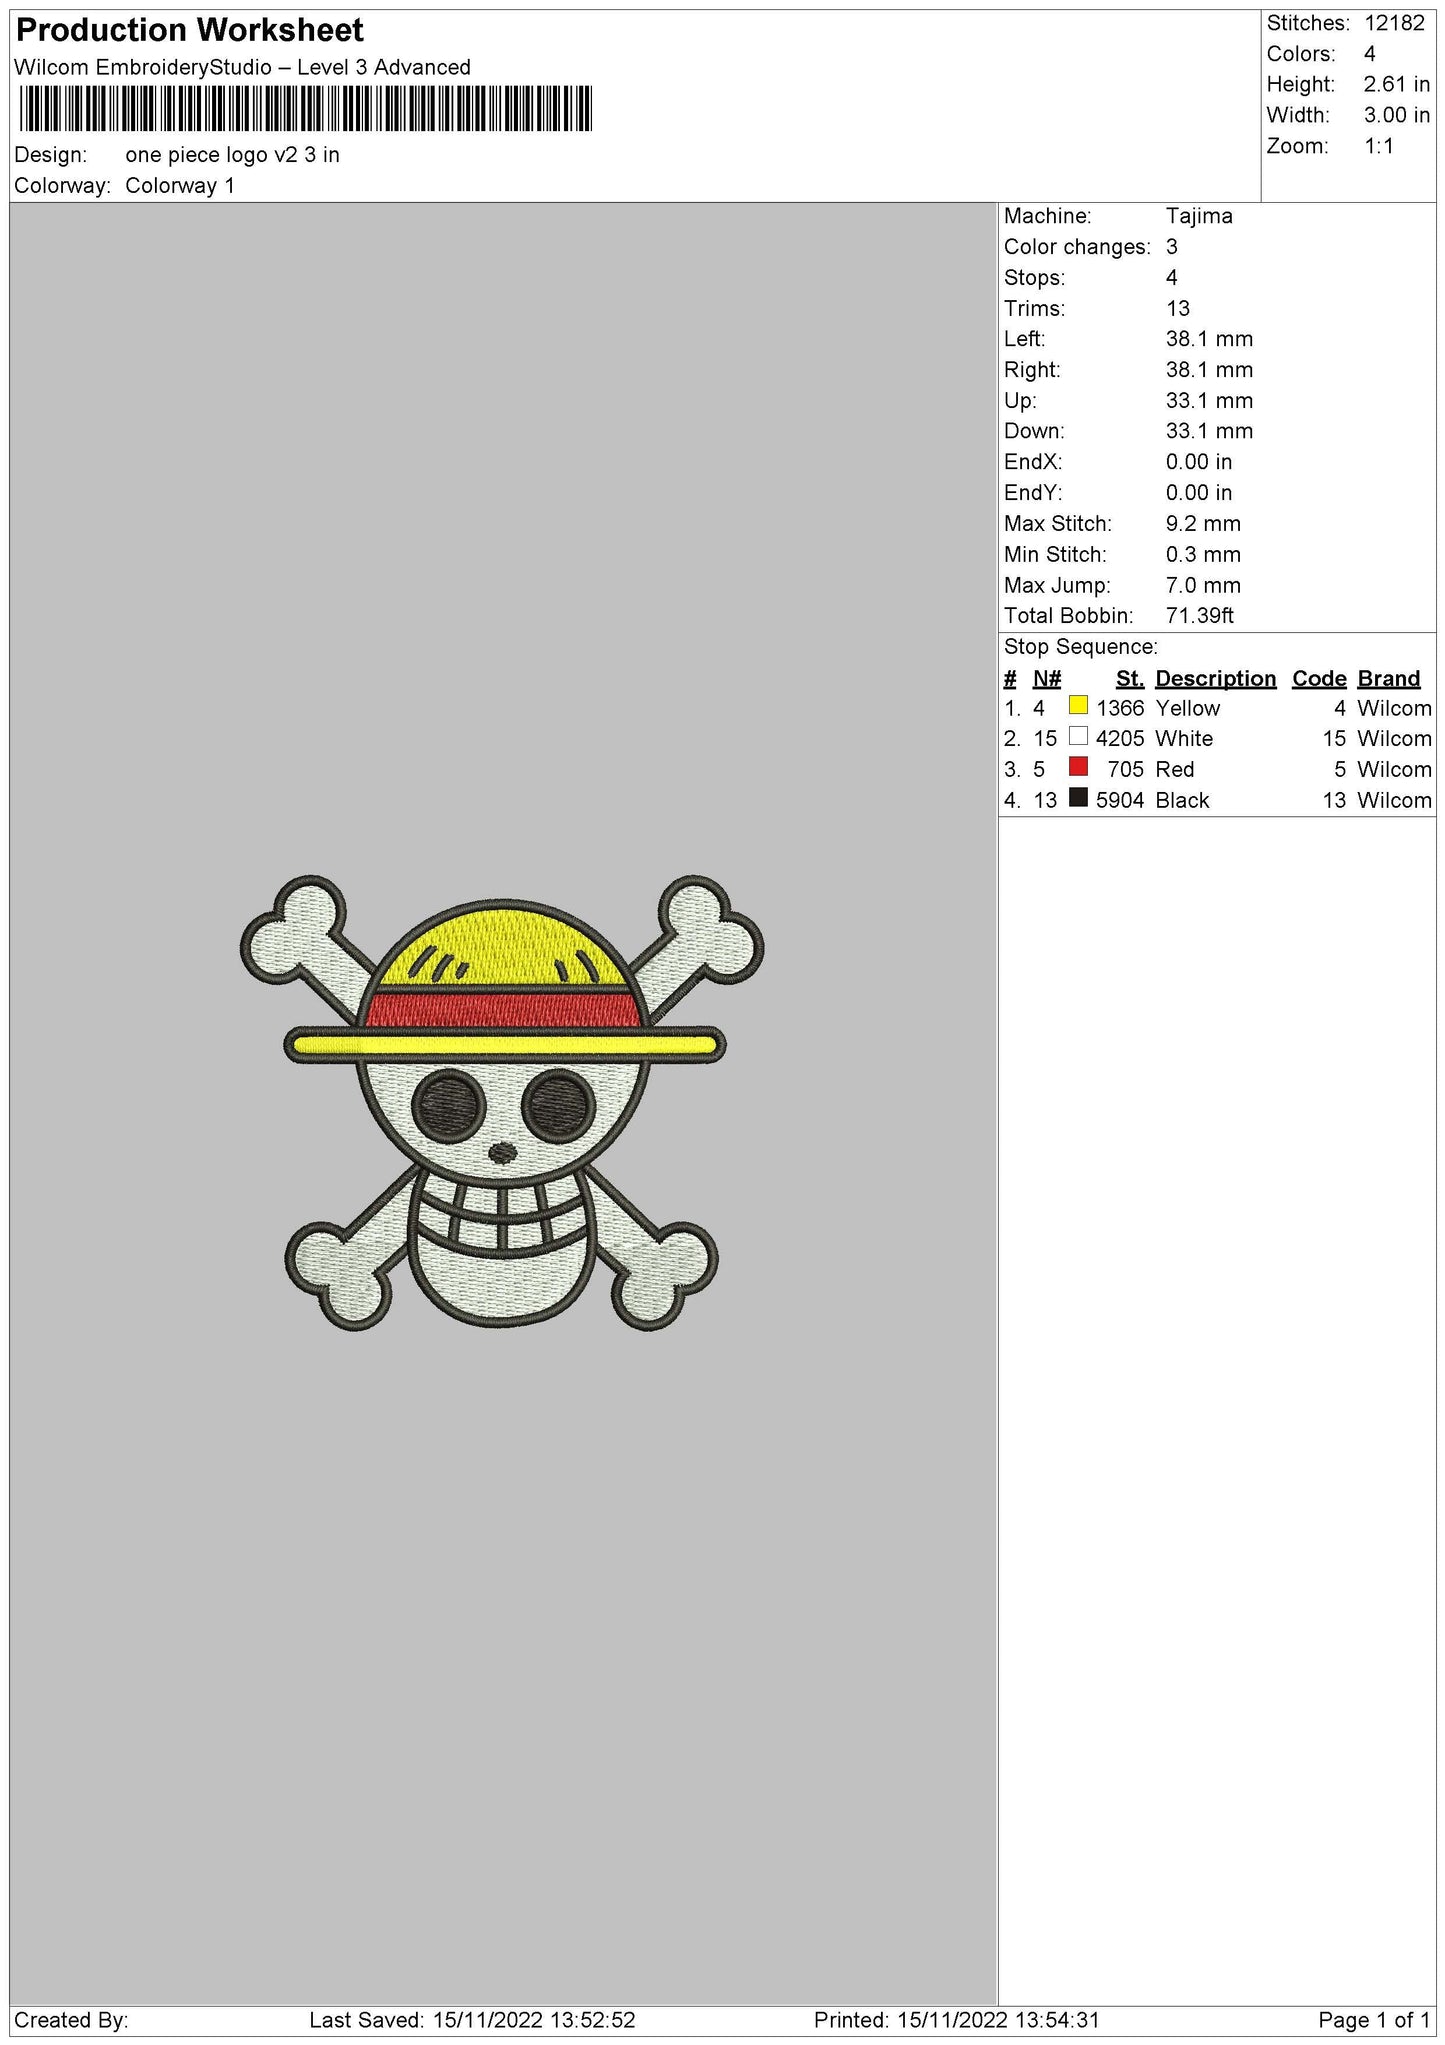Click the zoom value '1:1'
The image size is (1445, 2045).
point(1379,146)
